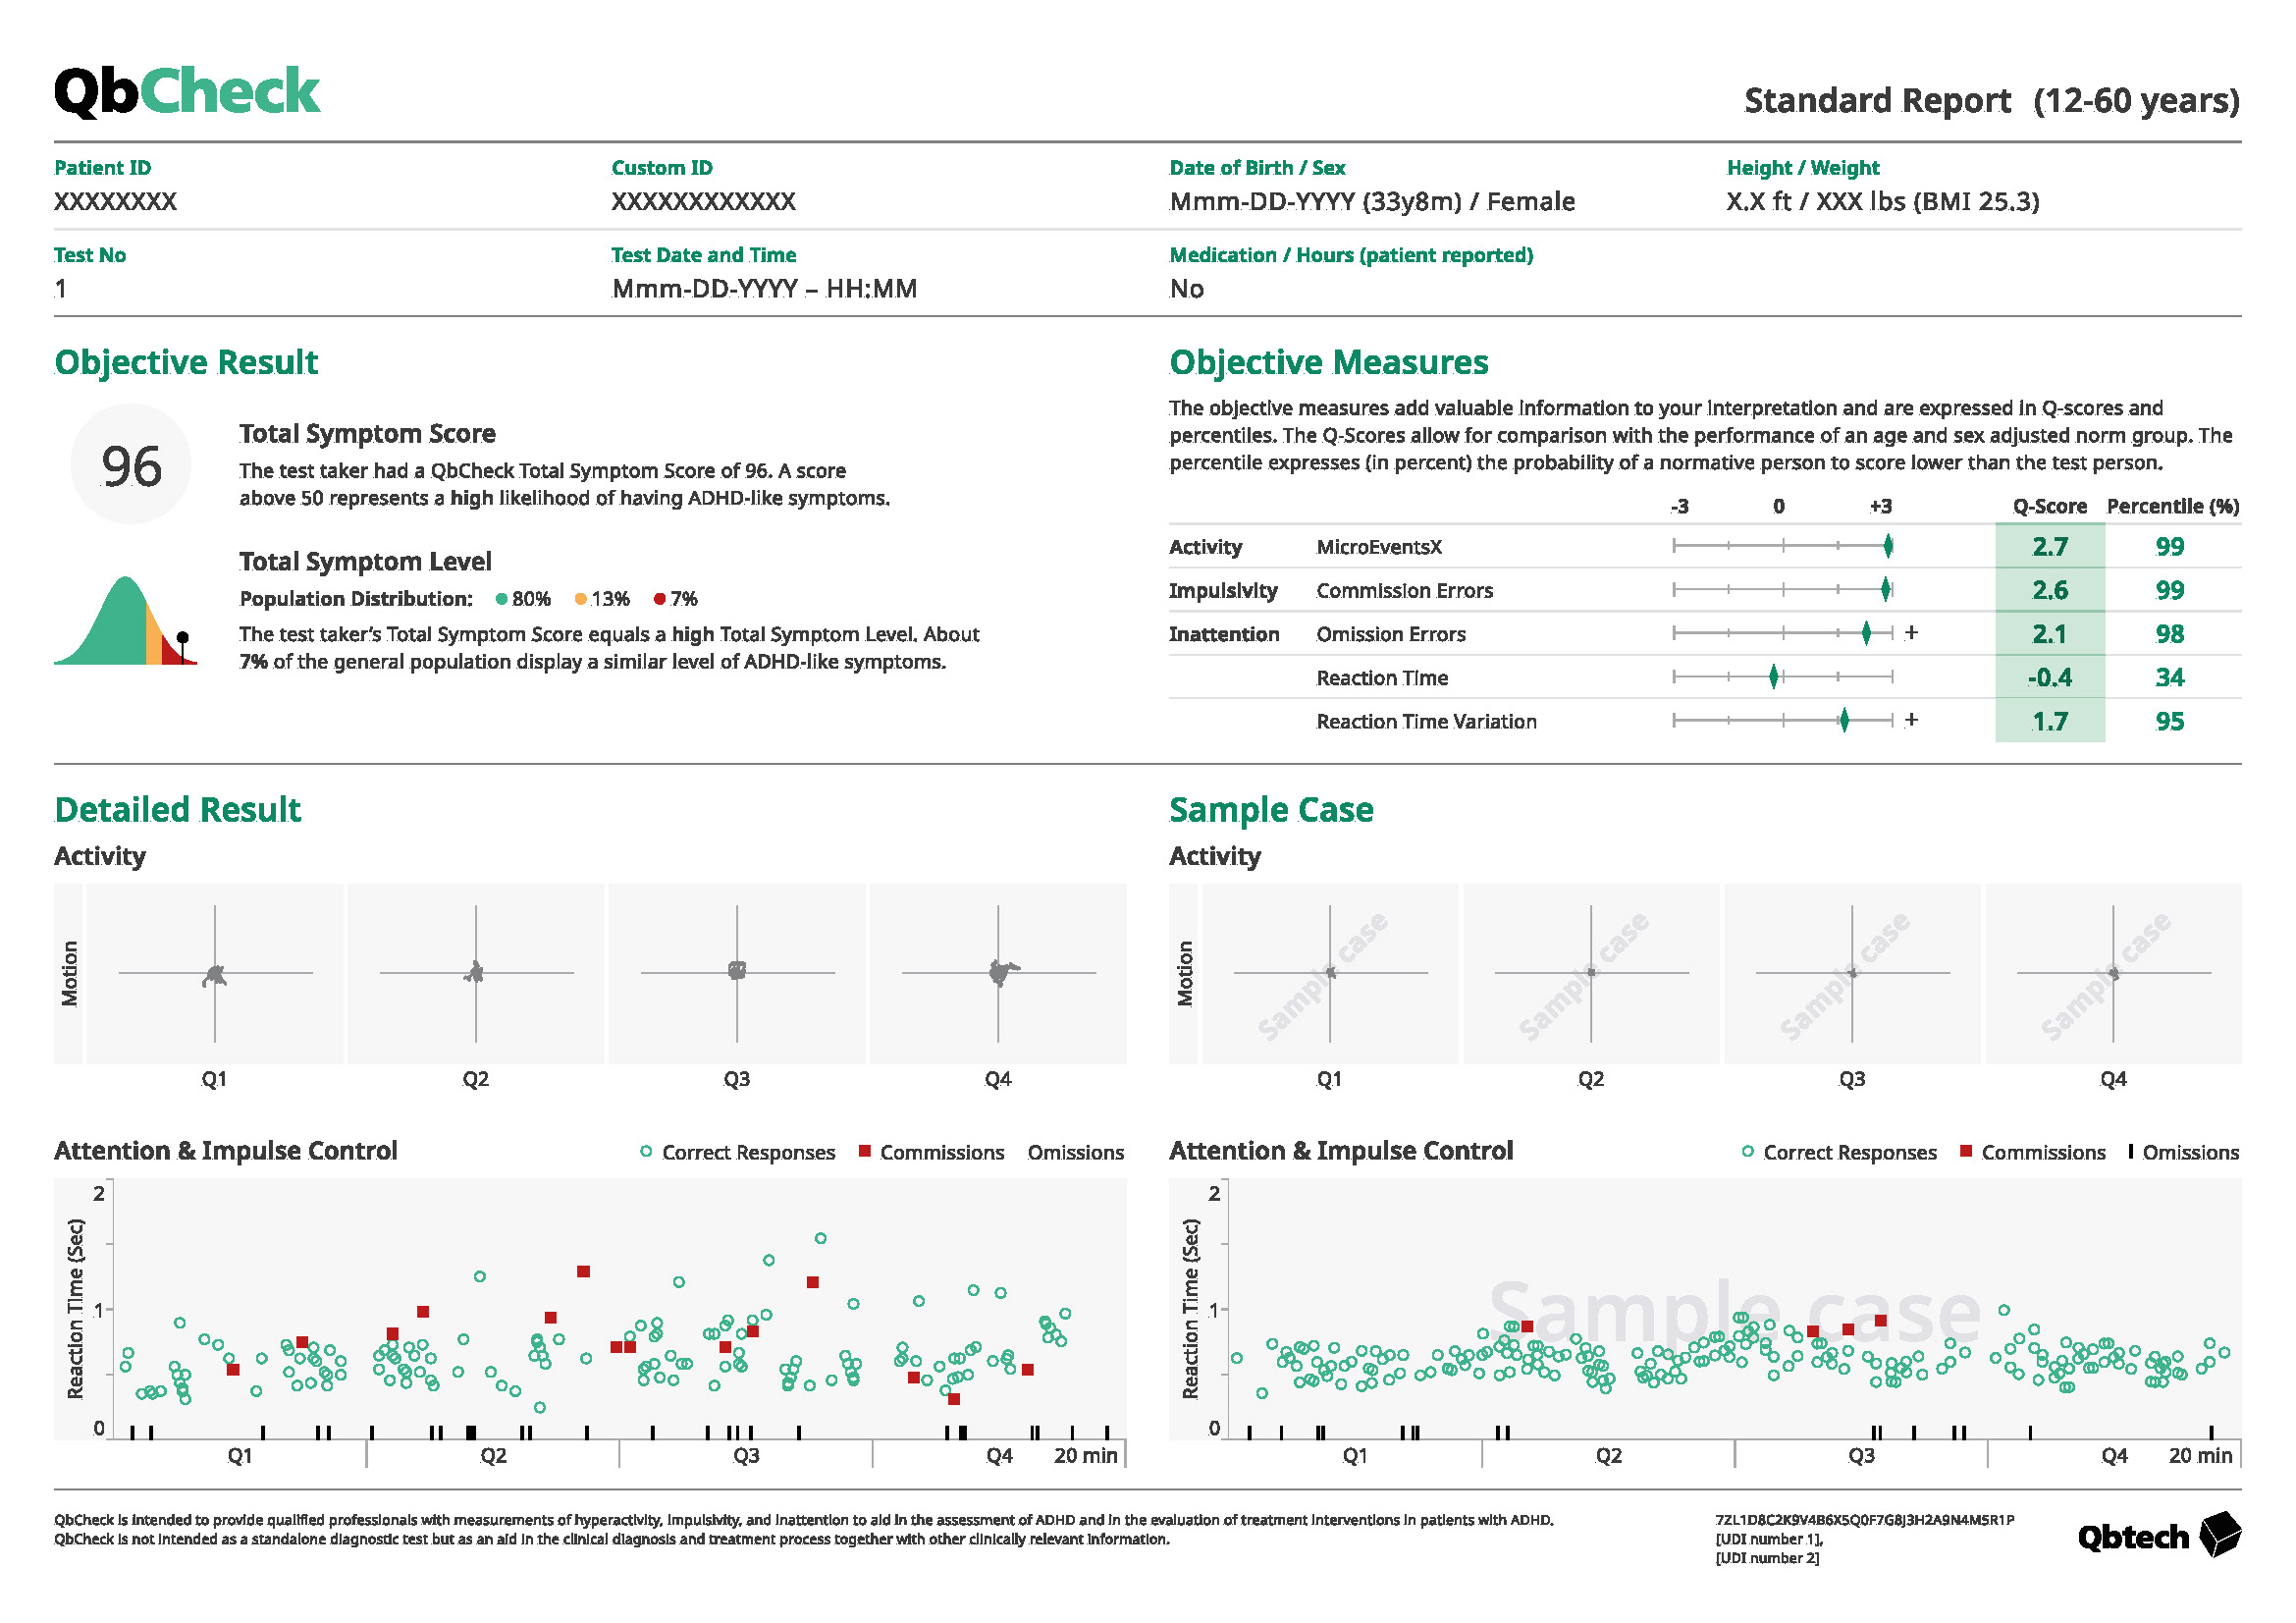Click the QbCheck logo
The height and width of the screenshot is (1623, 2296).
tap(187, 92)
